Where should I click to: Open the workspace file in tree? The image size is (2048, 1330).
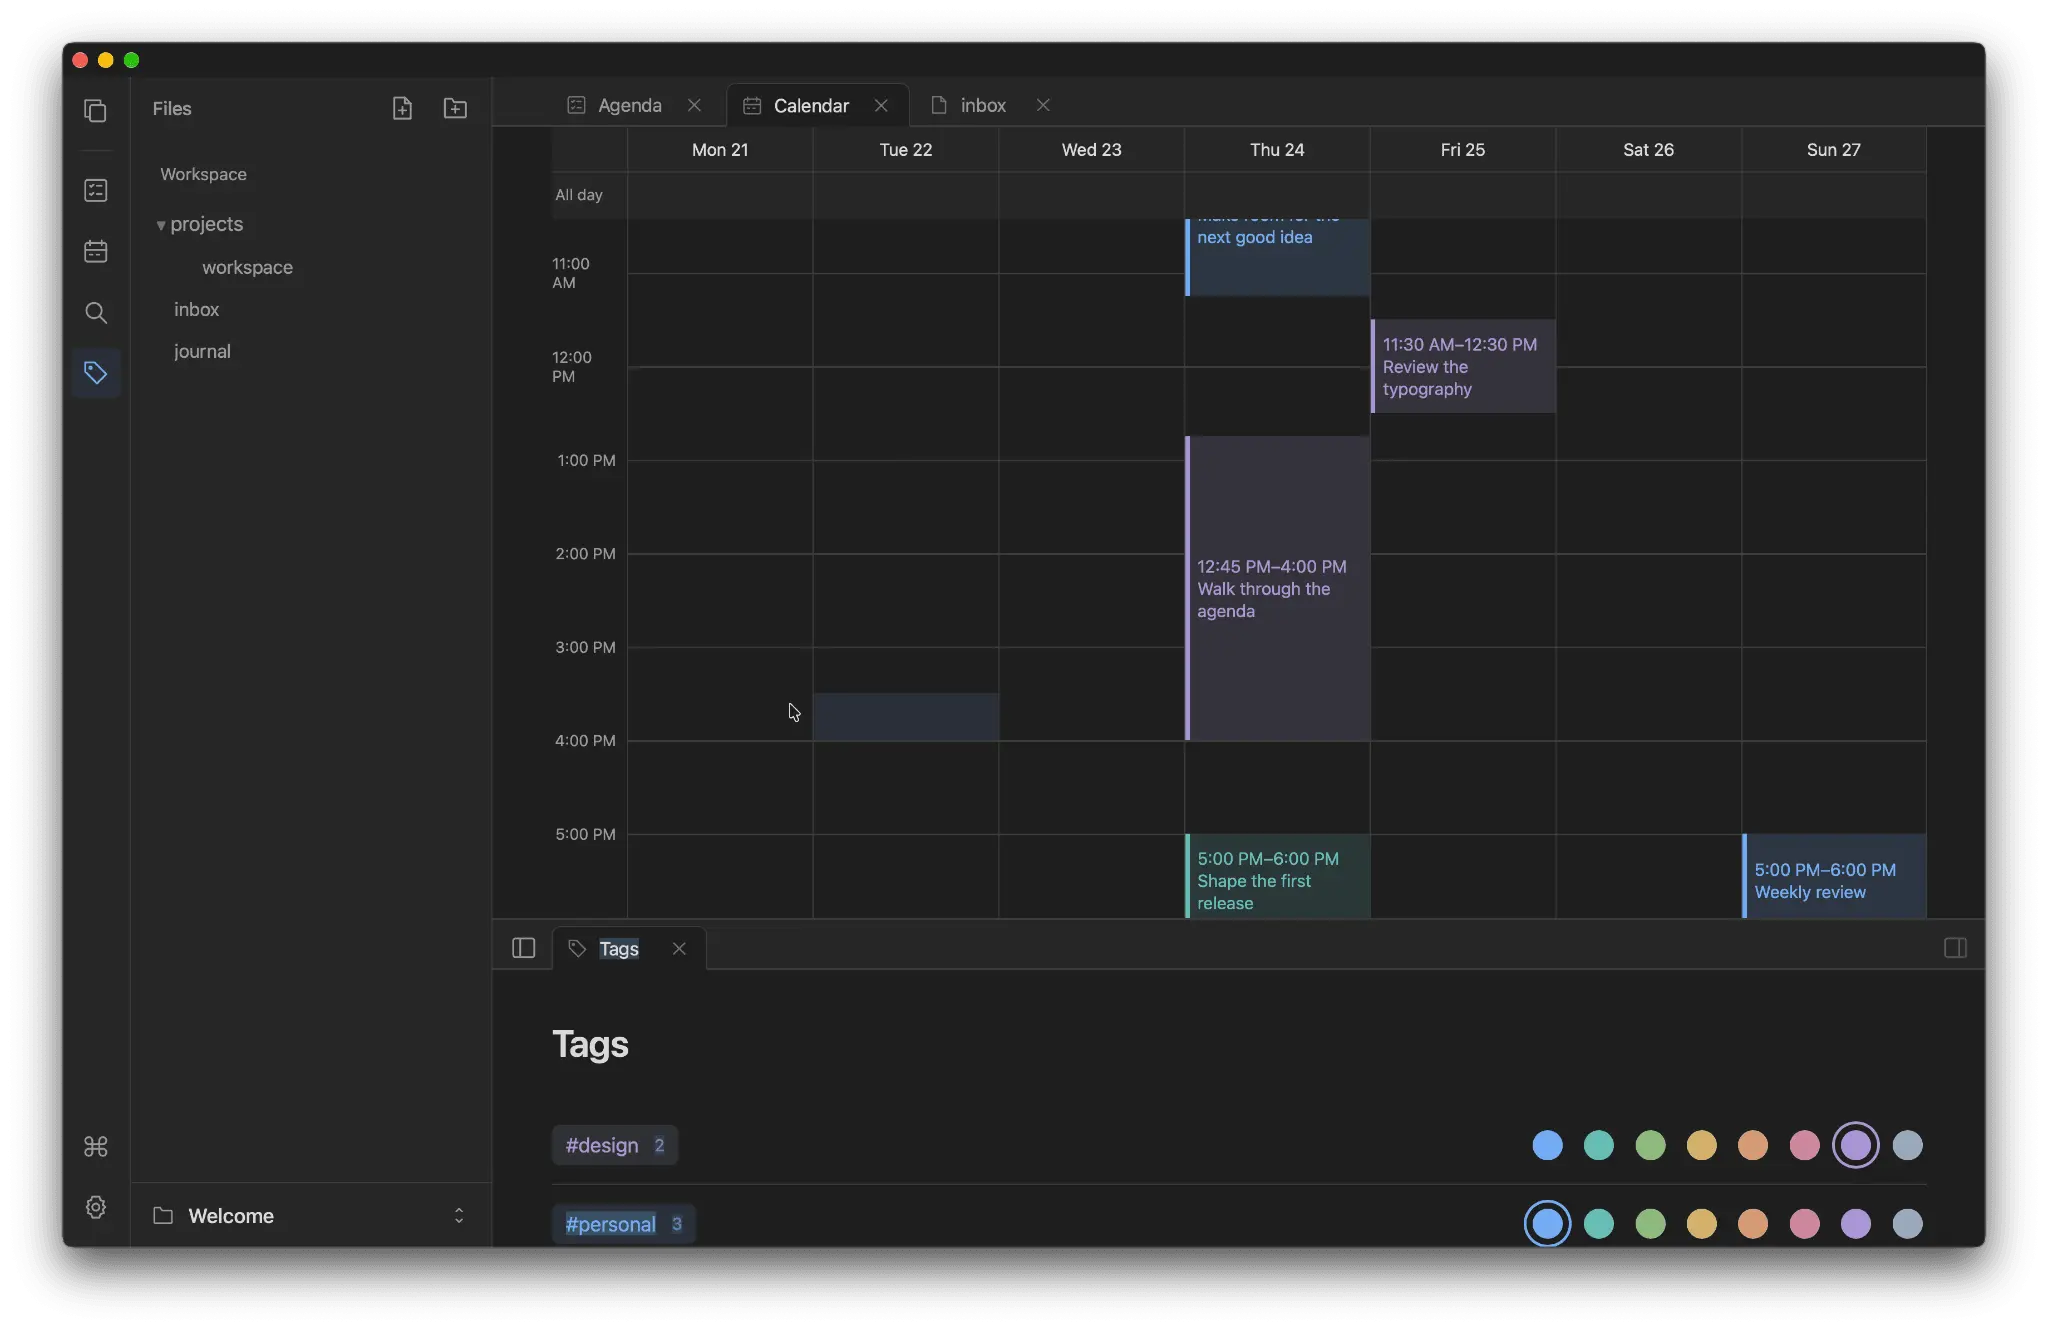coord(247,267)
